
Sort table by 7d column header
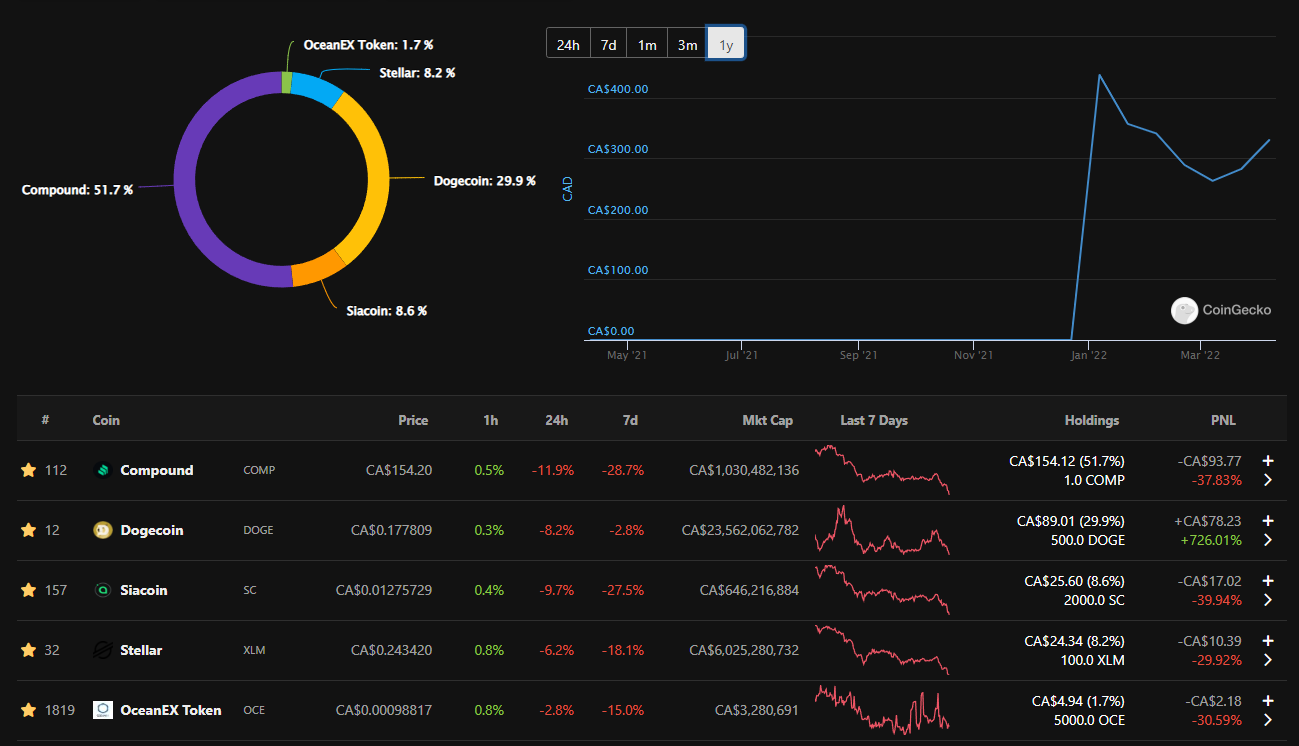pyautogui.click(x=630, y=420)
